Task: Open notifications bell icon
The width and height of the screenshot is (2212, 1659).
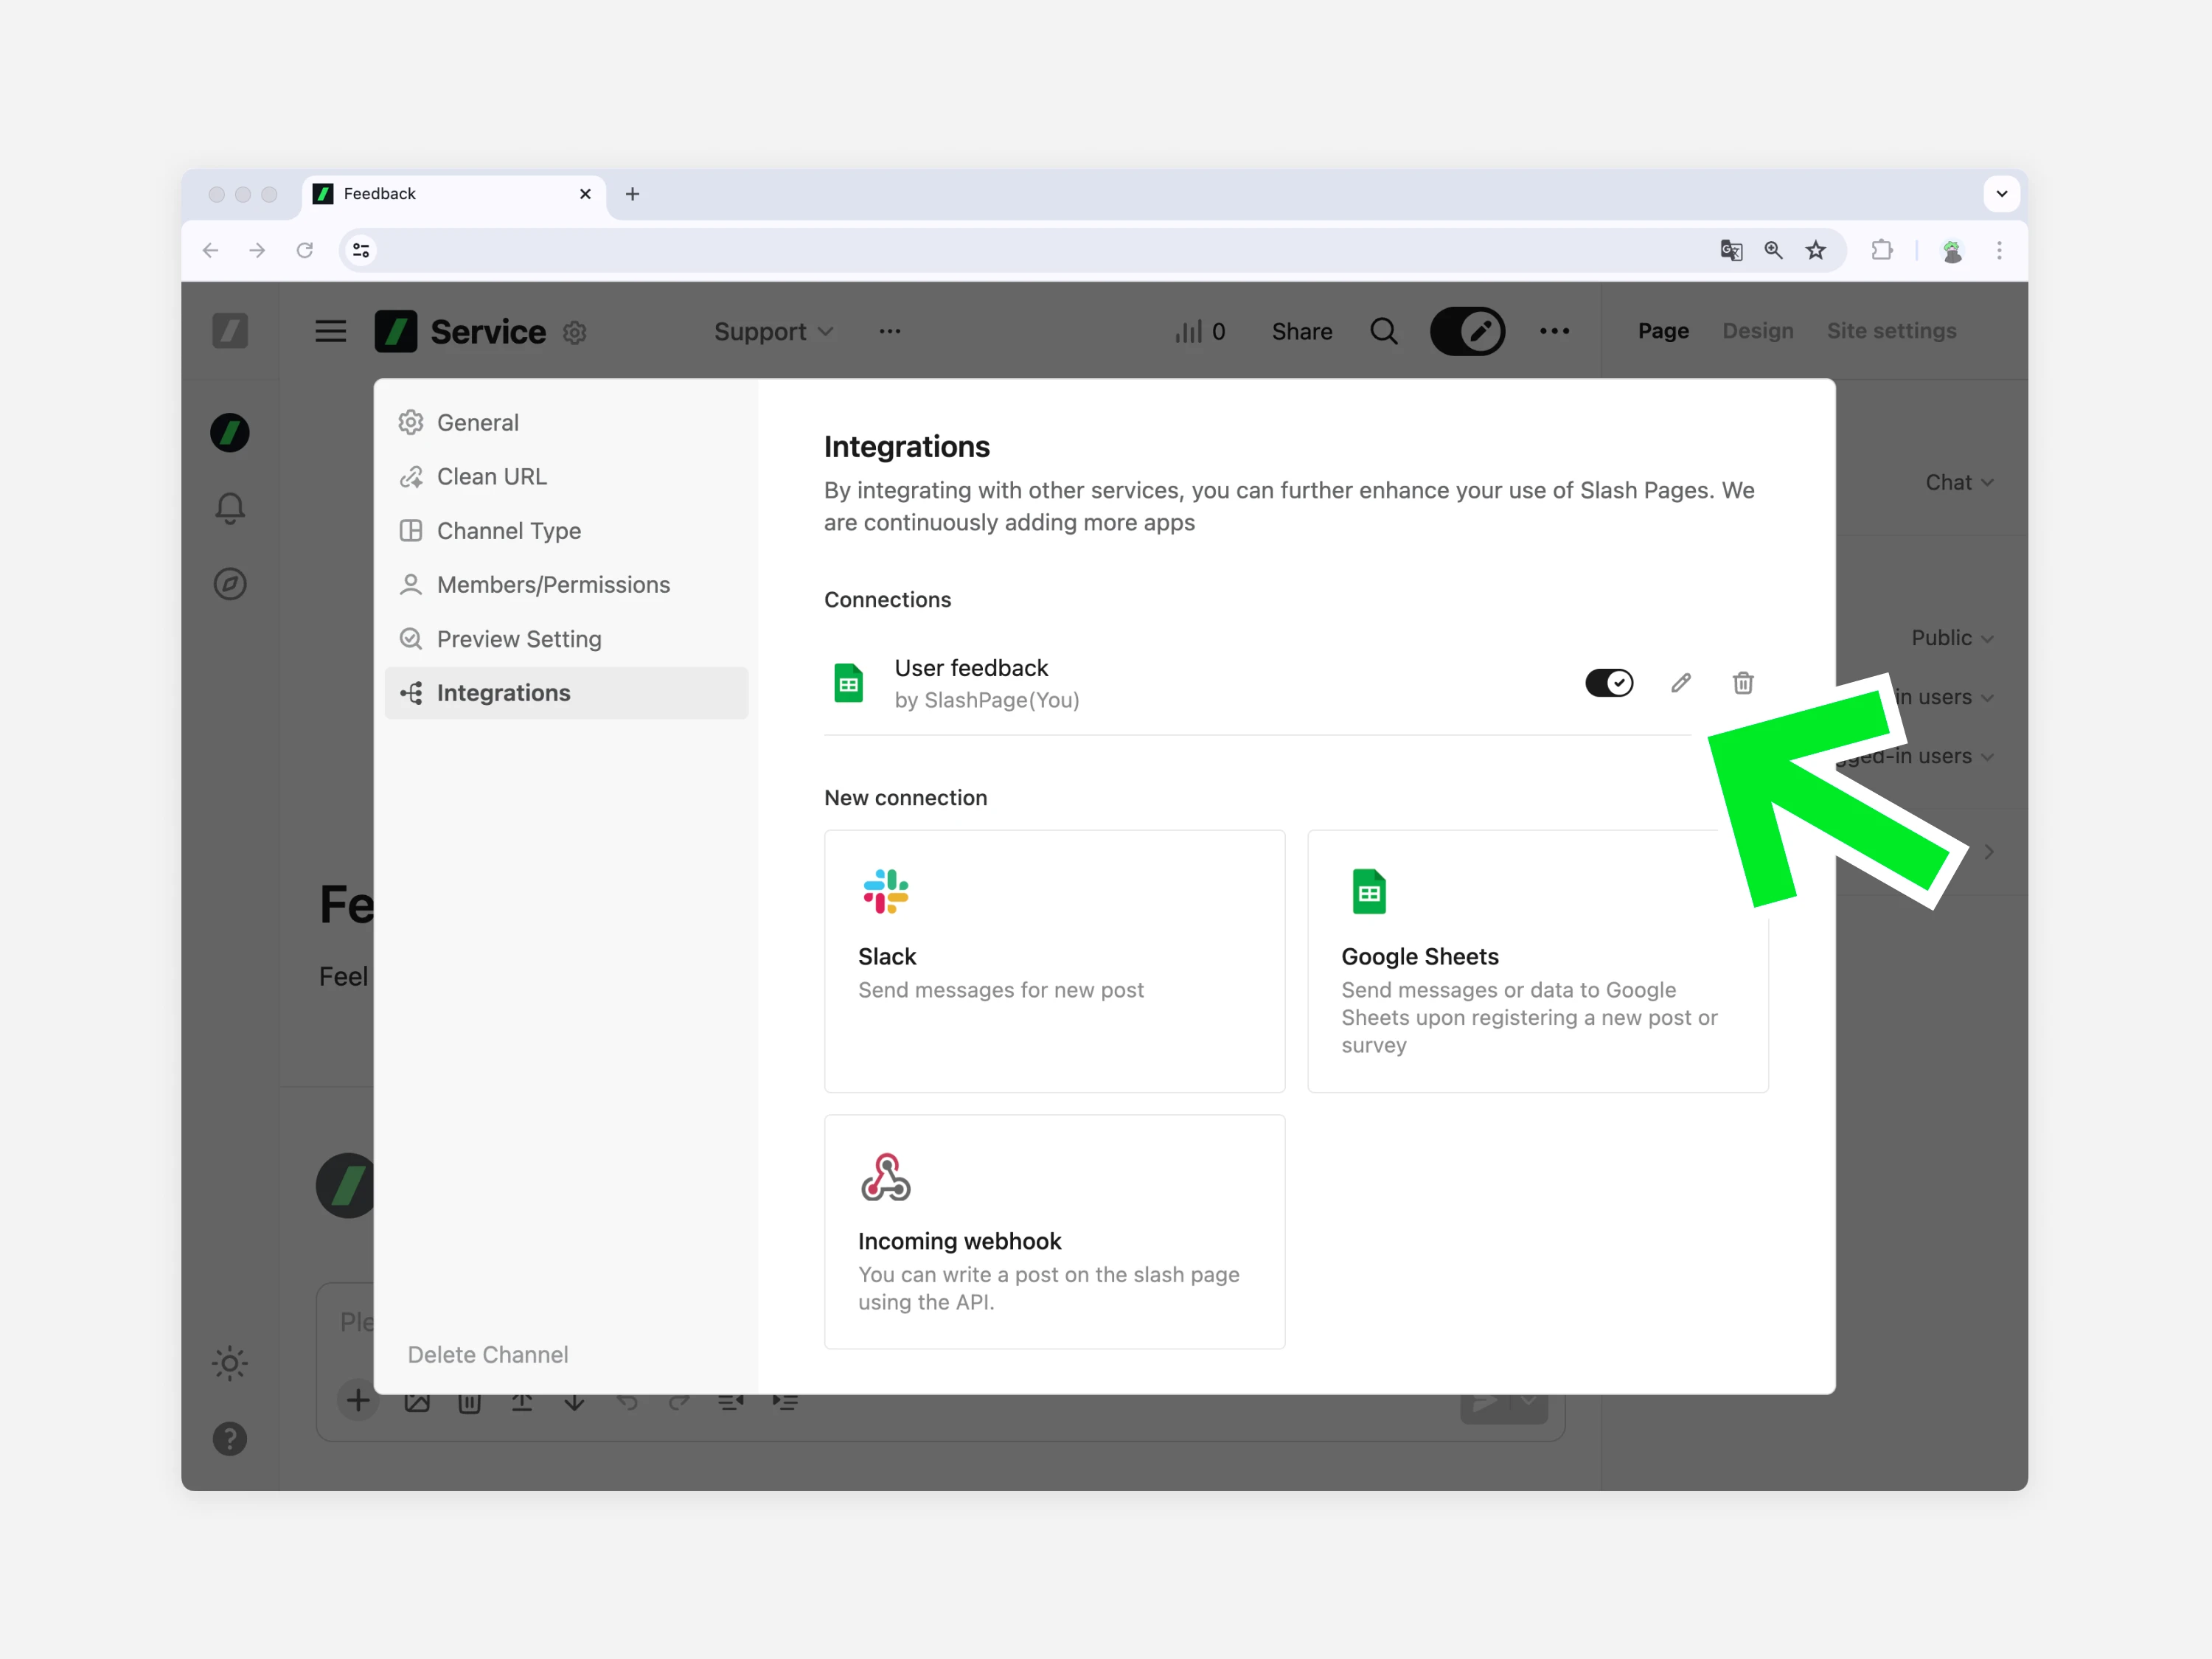Action: 230,508
